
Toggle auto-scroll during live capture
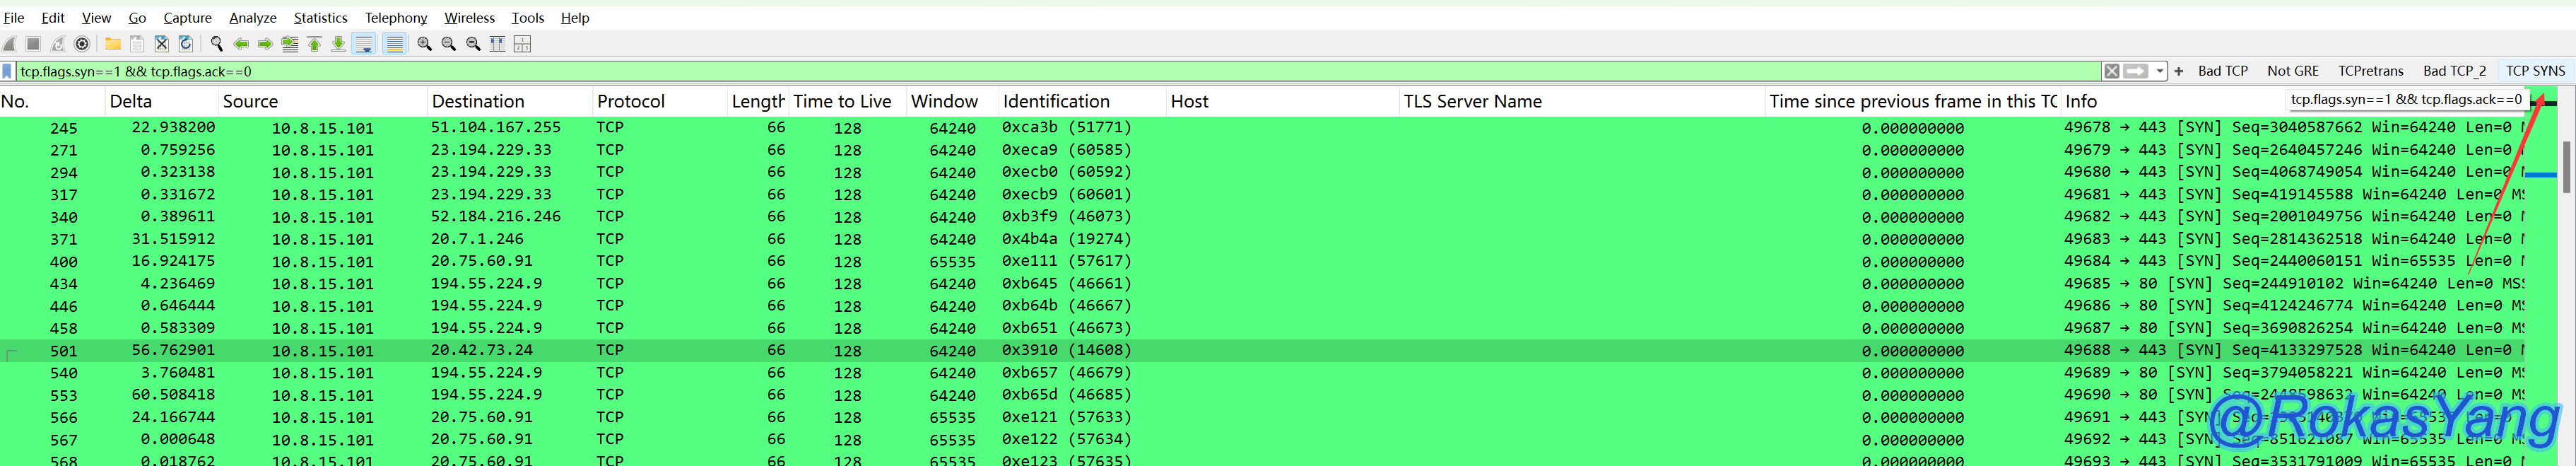point(364,44)
